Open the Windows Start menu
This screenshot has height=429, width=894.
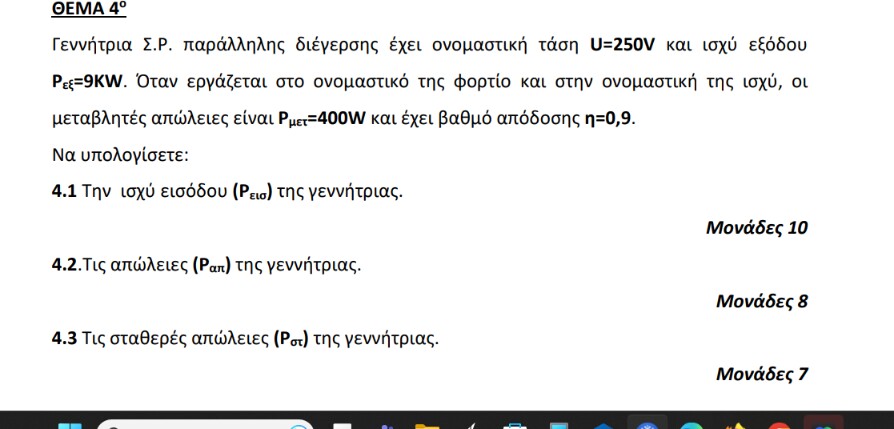pos(70,425)
